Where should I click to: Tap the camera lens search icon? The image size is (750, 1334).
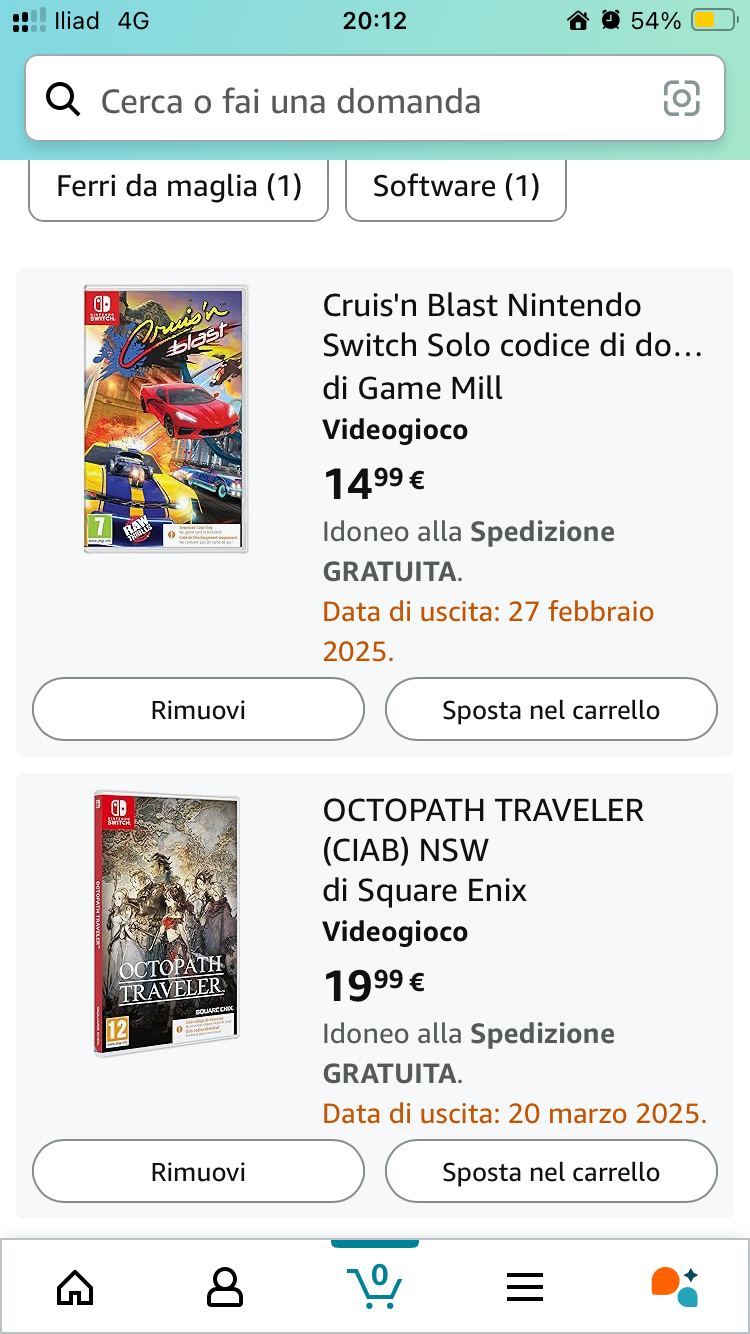coord(681,99)
